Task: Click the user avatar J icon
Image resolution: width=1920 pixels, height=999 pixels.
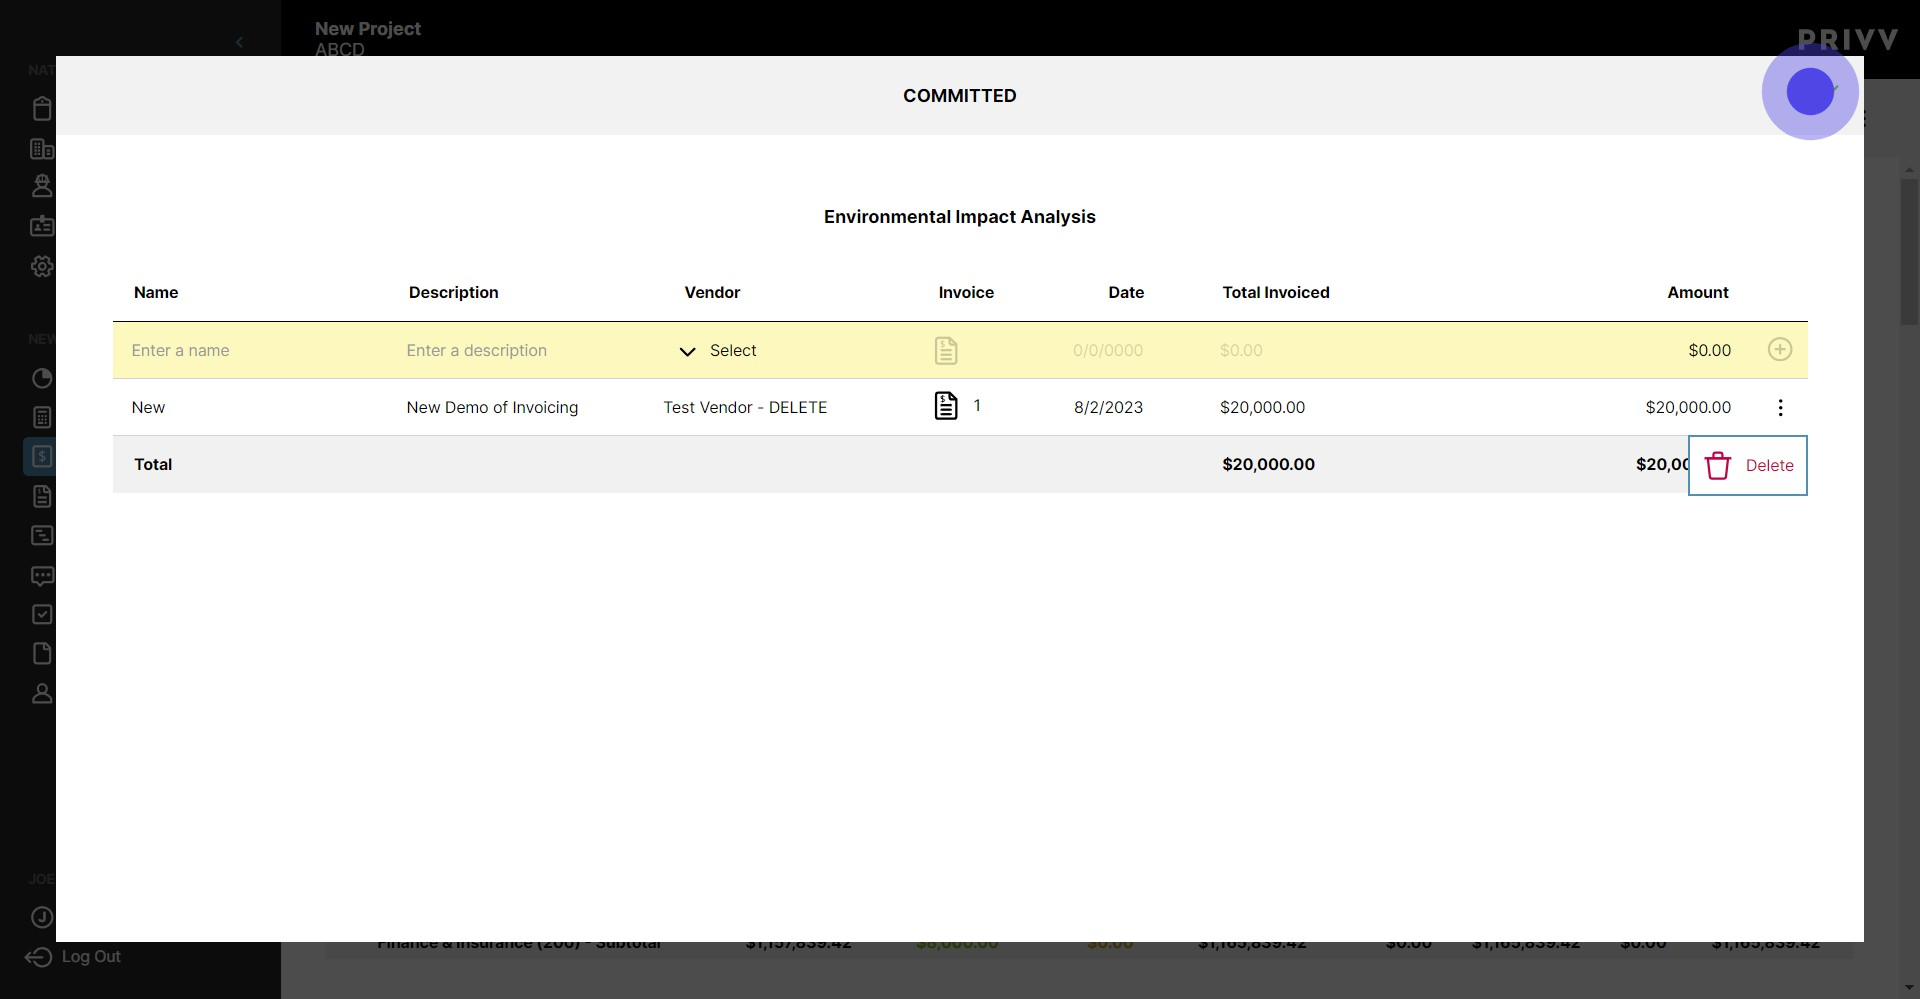Action: pyautogui.click(x=42, y=917)
